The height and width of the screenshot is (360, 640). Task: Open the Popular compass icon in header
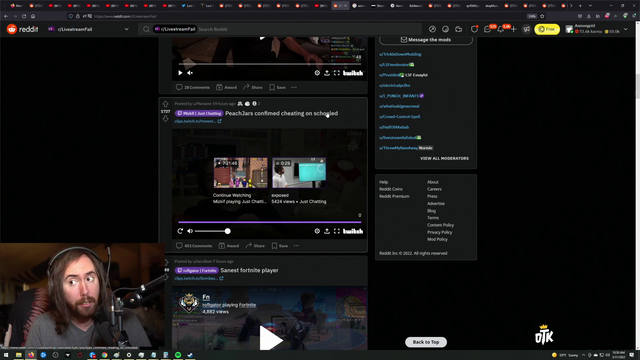tap(432, 29)
